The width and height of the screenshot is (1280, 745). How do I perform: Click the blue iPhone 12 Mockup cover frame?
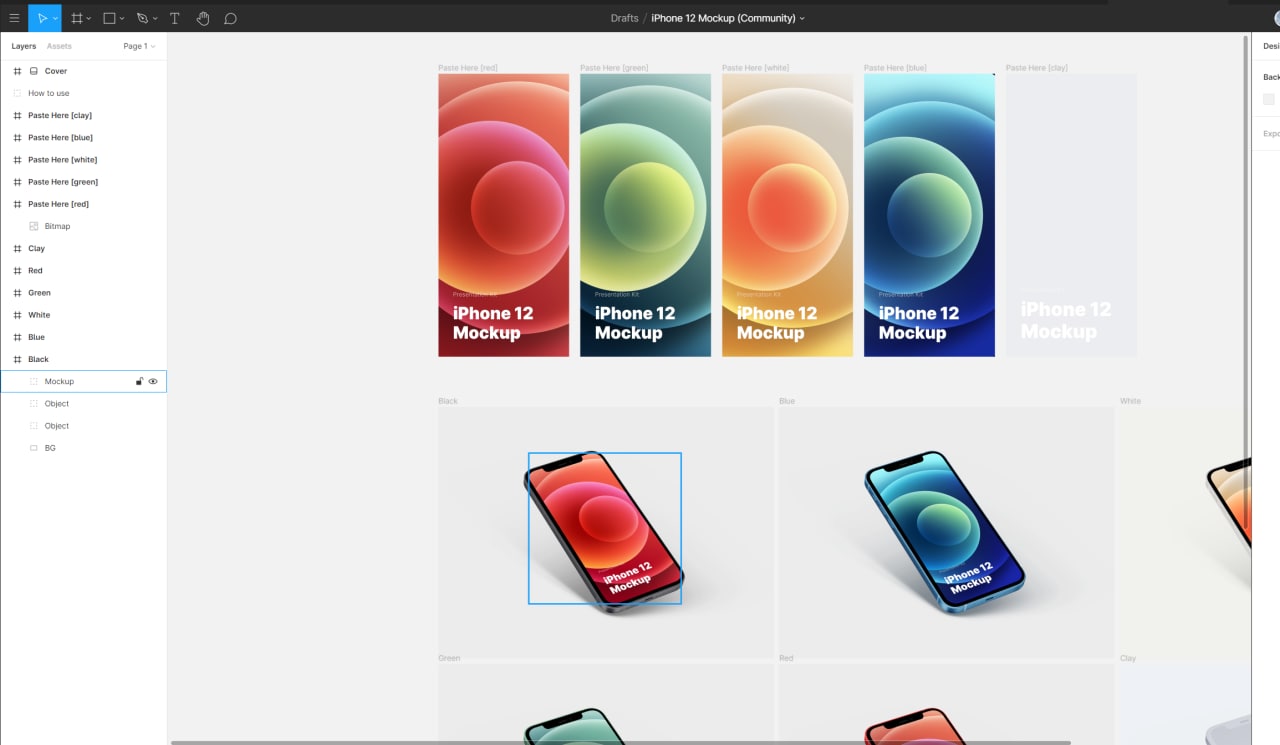(x=929, y=215)
